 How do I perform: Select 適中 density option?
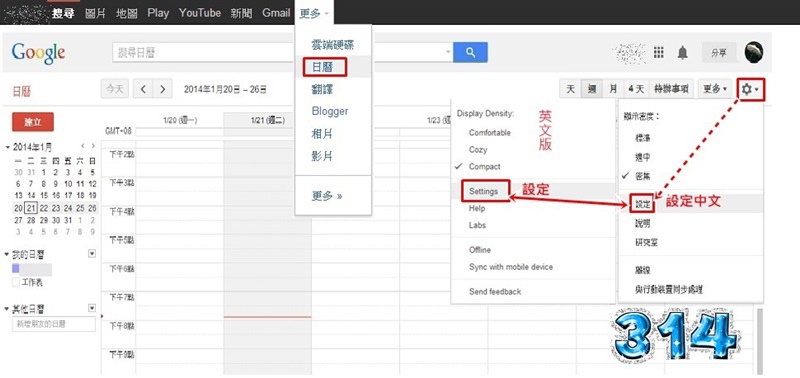tap(642, 157)
